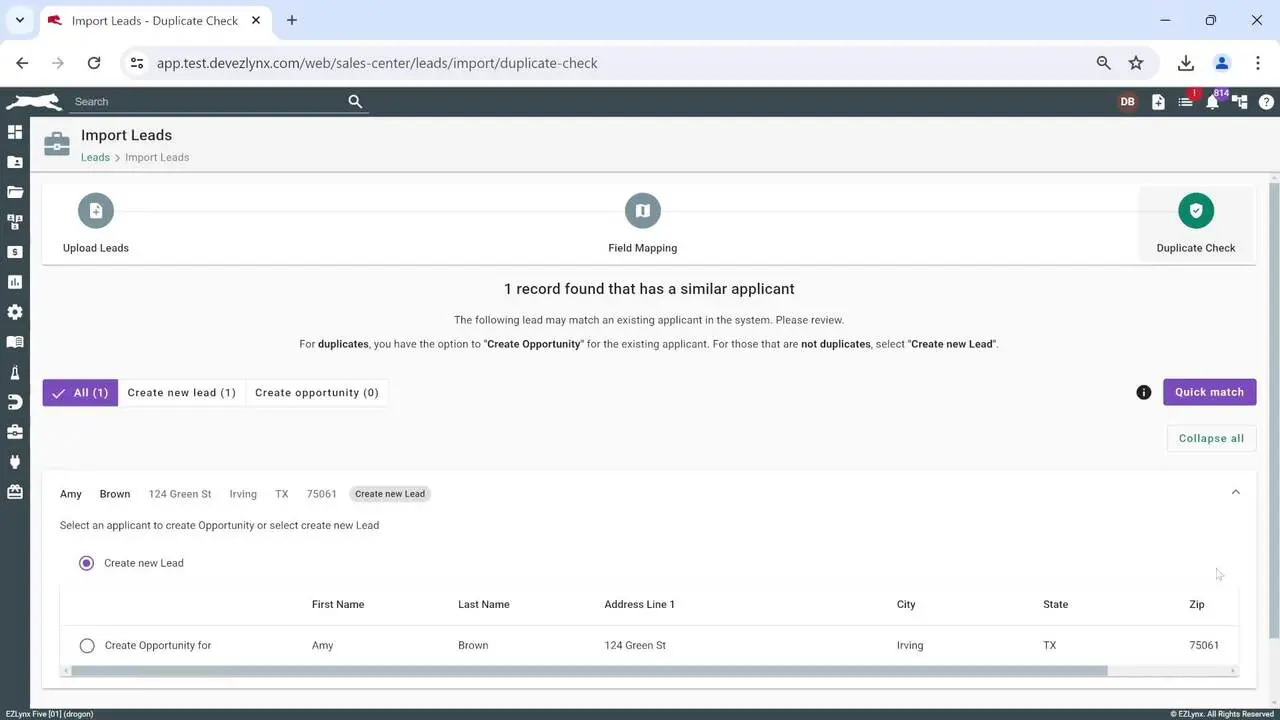Image resolution: width=1280 pixels, height=720 pixels.
Task: Click the Quick match button
Action: [1209, 392]
